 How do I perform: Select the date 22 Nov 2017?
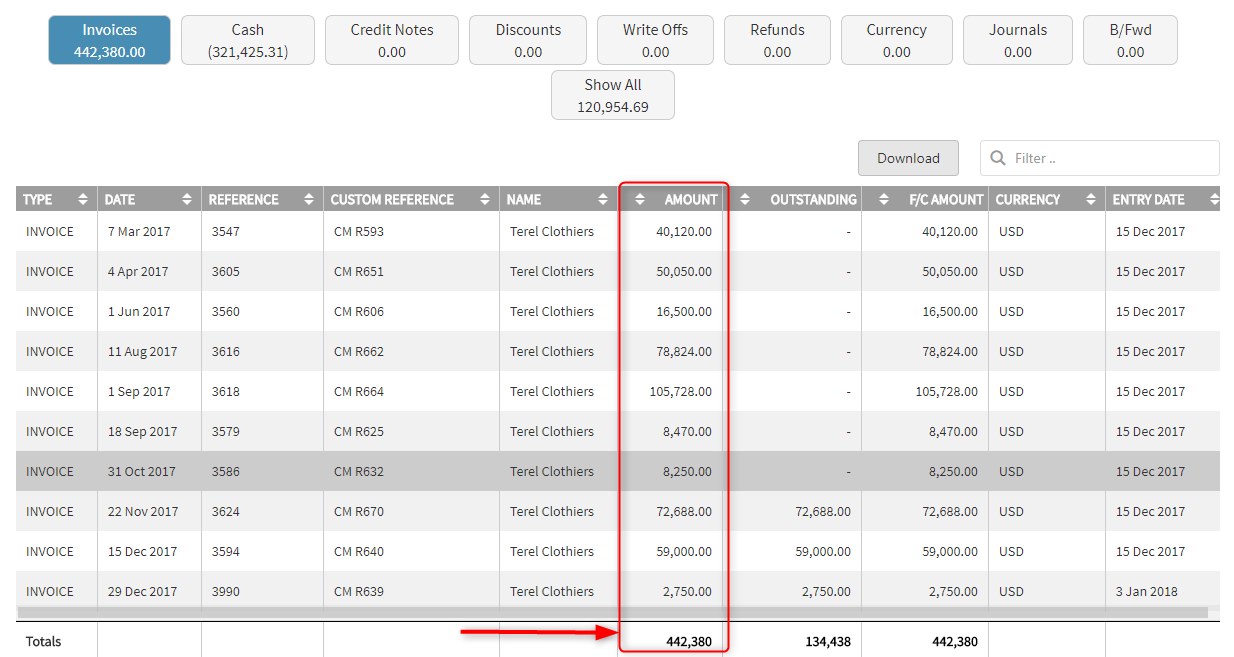[x=143, y=511]
